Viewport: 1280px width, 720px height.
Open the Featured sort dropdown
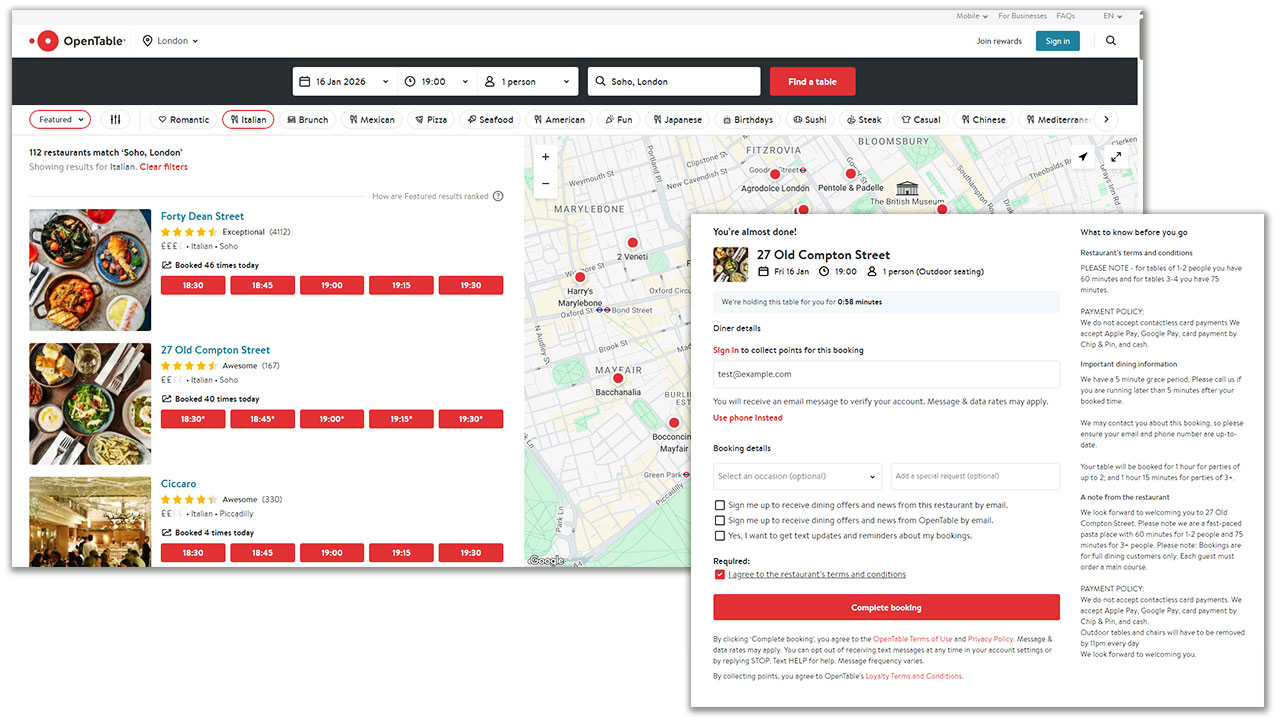[60, 120]
